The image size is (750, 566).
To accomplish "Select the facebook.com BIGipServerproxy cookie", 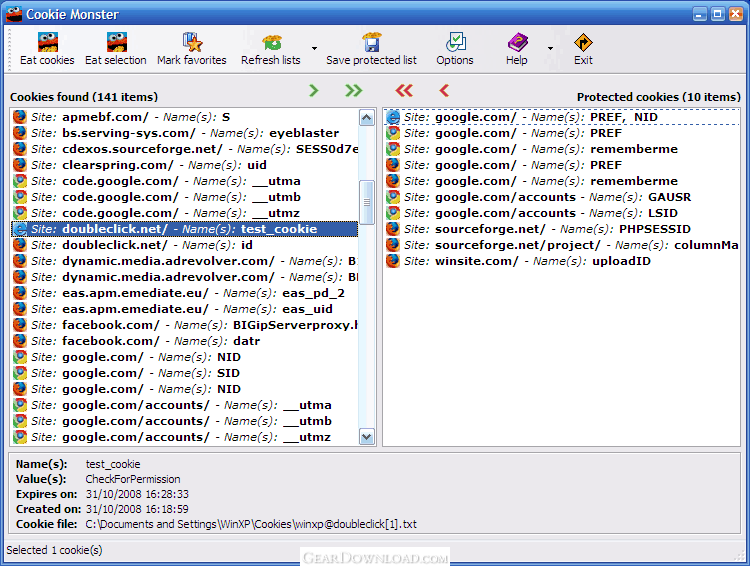I will pos(185,325).
